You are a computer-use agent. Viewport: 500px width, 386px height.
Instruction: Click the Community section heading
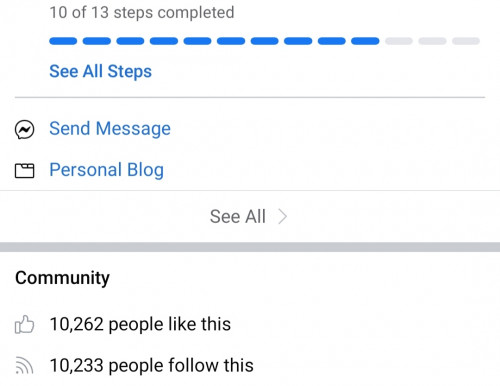(62, 278)
